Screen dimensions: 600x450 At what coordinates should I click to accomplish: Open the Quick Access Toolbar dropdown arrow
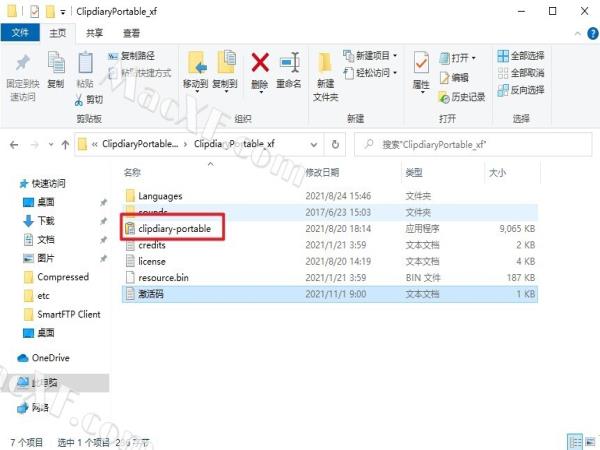63,13
